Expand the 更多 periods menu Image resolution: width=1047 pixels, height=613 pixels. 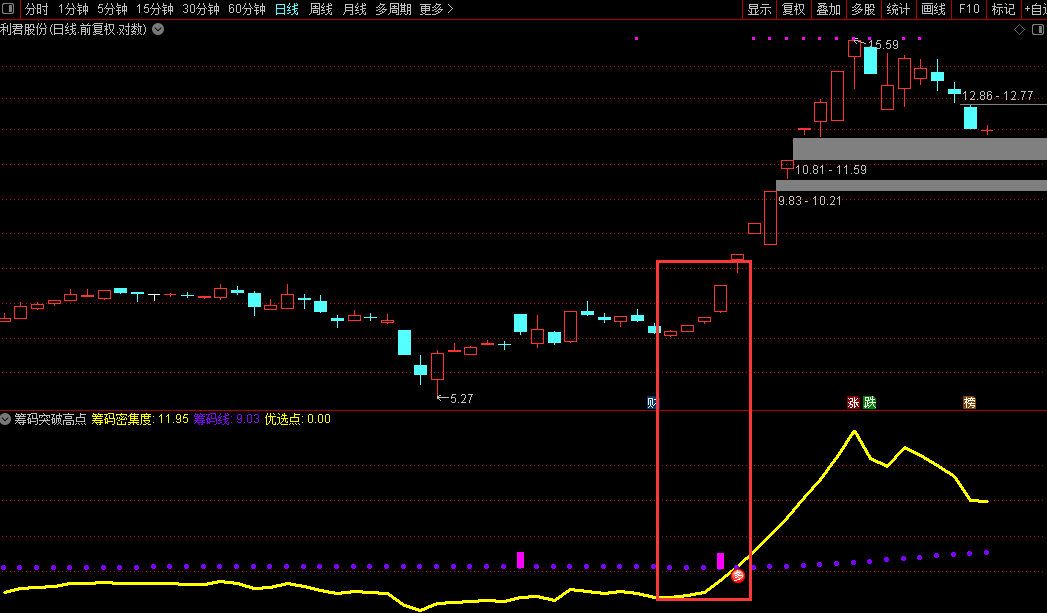(436, 9)
